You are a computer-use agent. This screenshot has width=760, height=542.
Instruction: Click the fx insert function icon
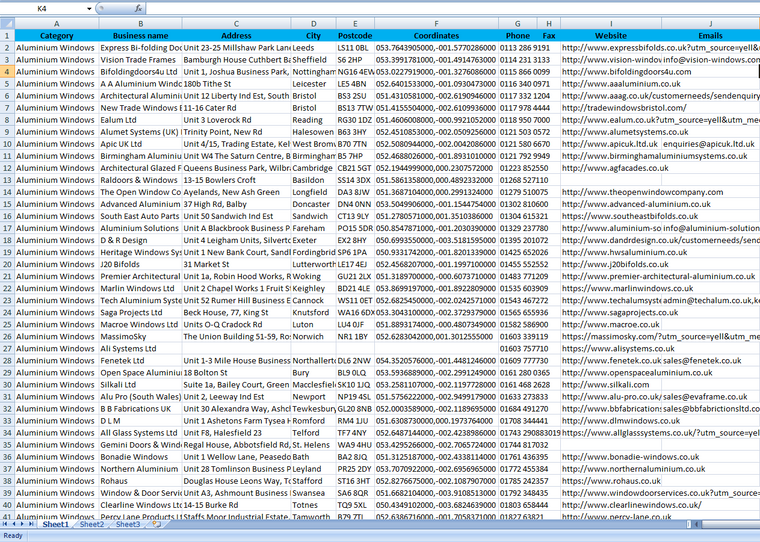point(138,8)
